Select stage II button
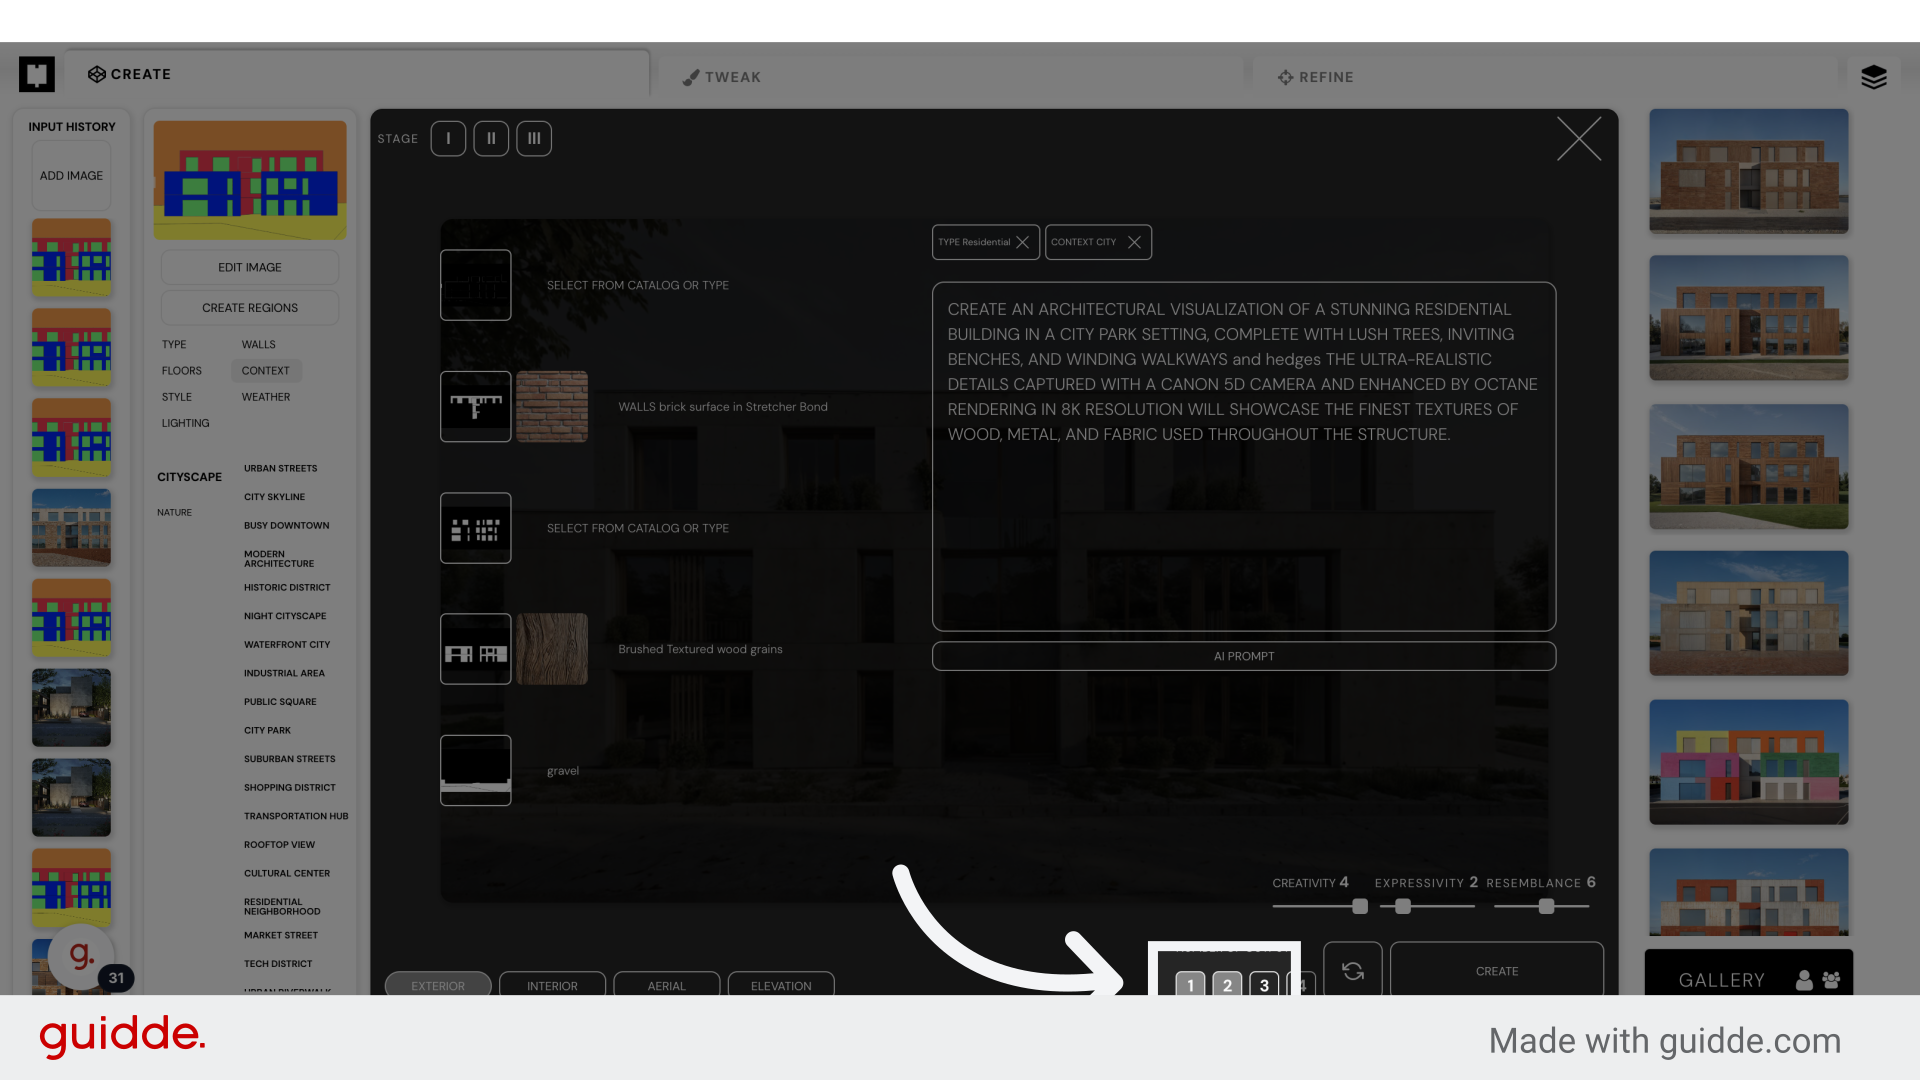 pyautogui.click(x=491, y=139)
